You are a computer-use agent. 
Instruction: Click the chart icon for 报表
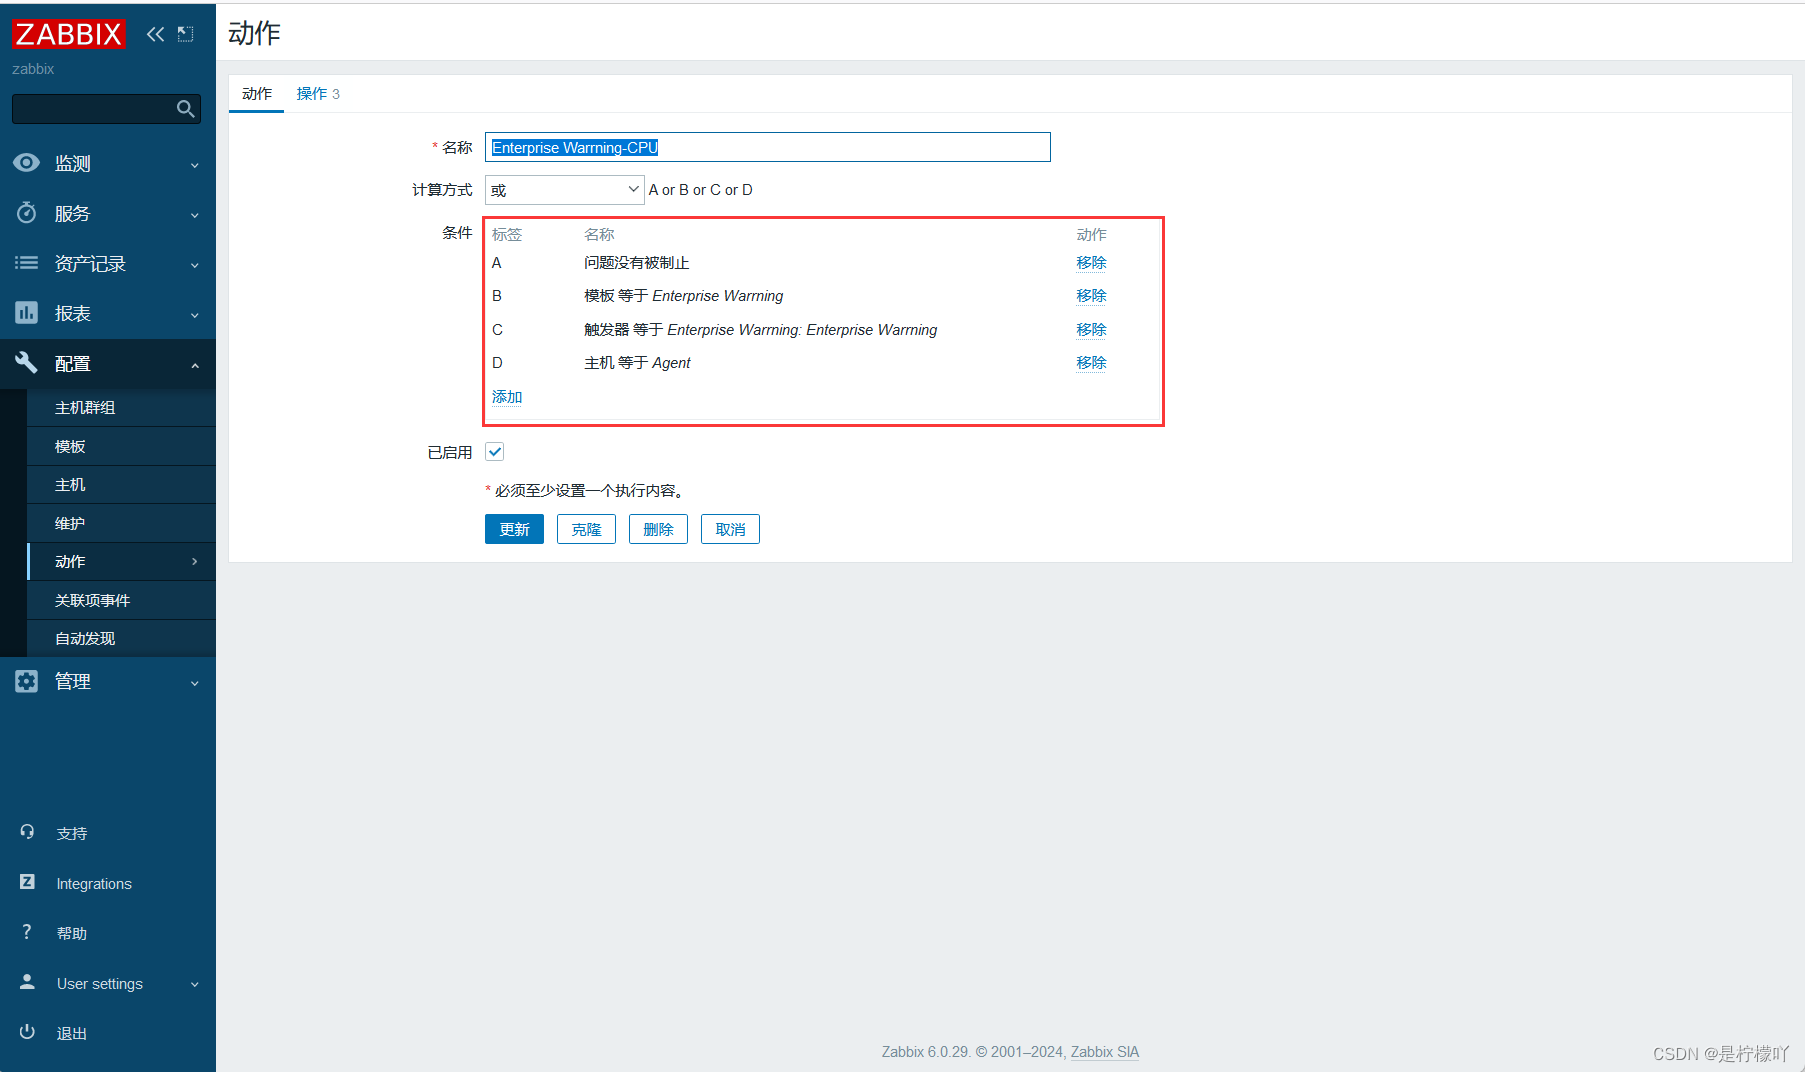coord(27,313)
